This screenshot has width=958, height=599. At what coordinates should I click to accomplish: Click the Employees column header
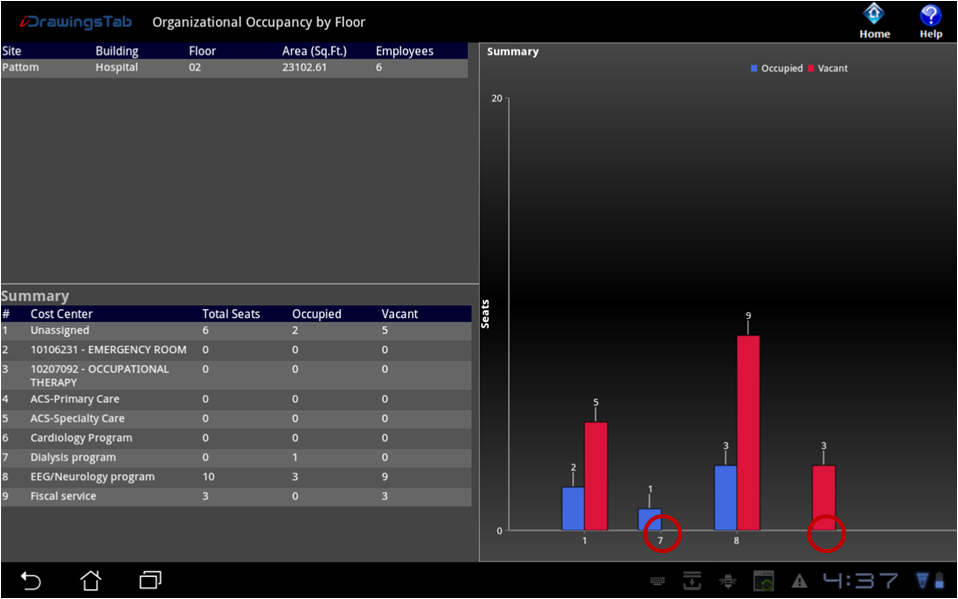[x=404, y=51]
